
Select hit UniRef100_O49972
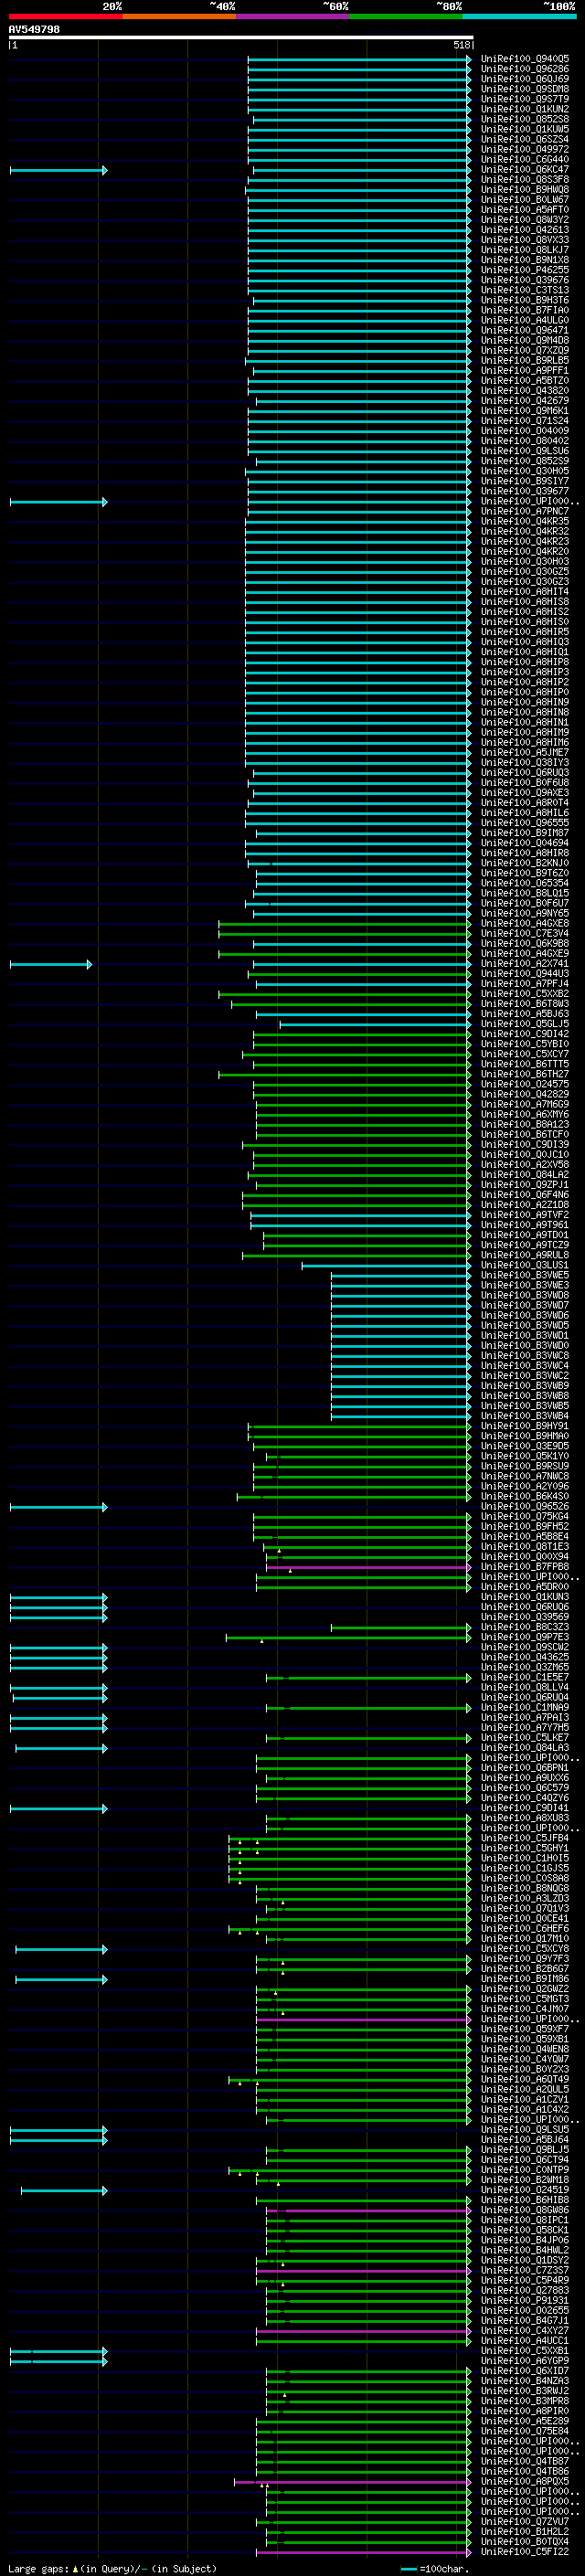525,150
